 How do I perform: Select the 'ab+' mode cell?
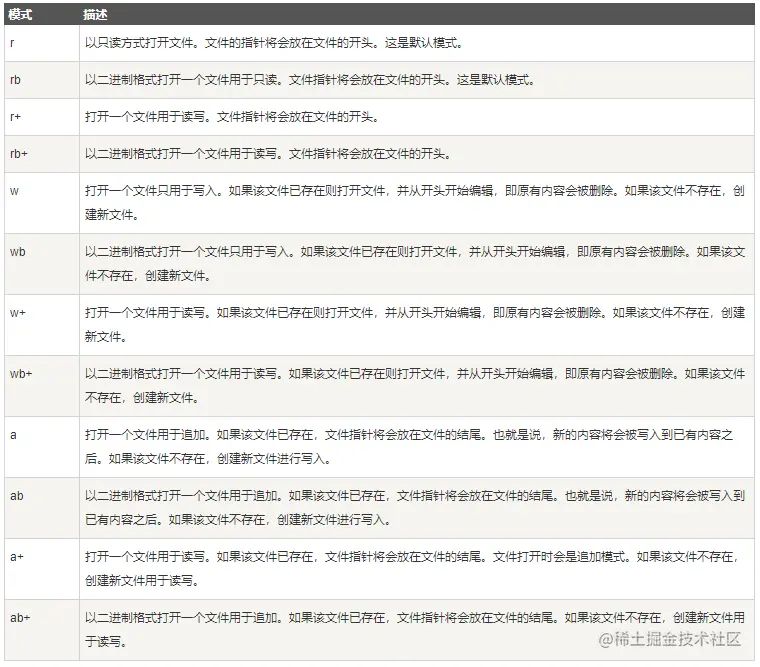pos(42,630)
